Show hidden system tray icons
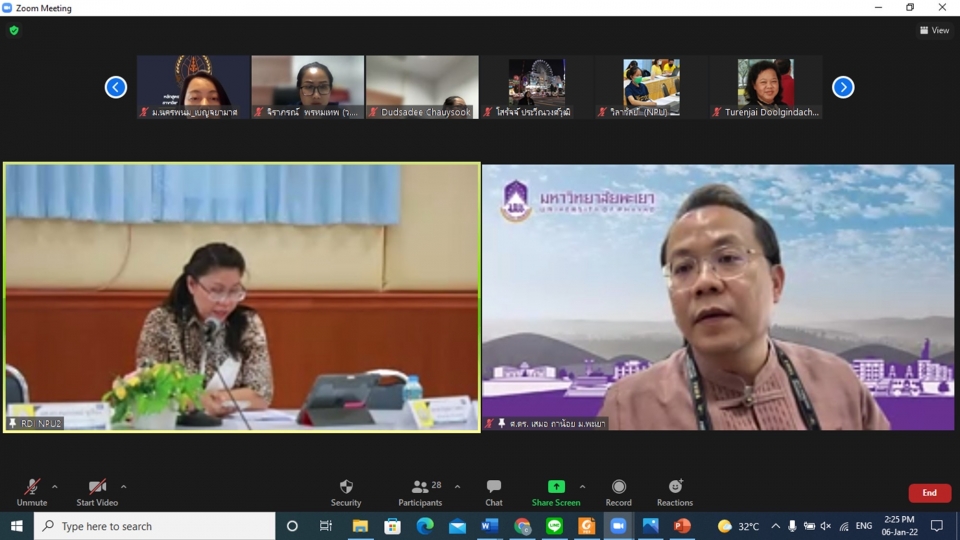The image size is (960, 540). click(x=776, y=526)
